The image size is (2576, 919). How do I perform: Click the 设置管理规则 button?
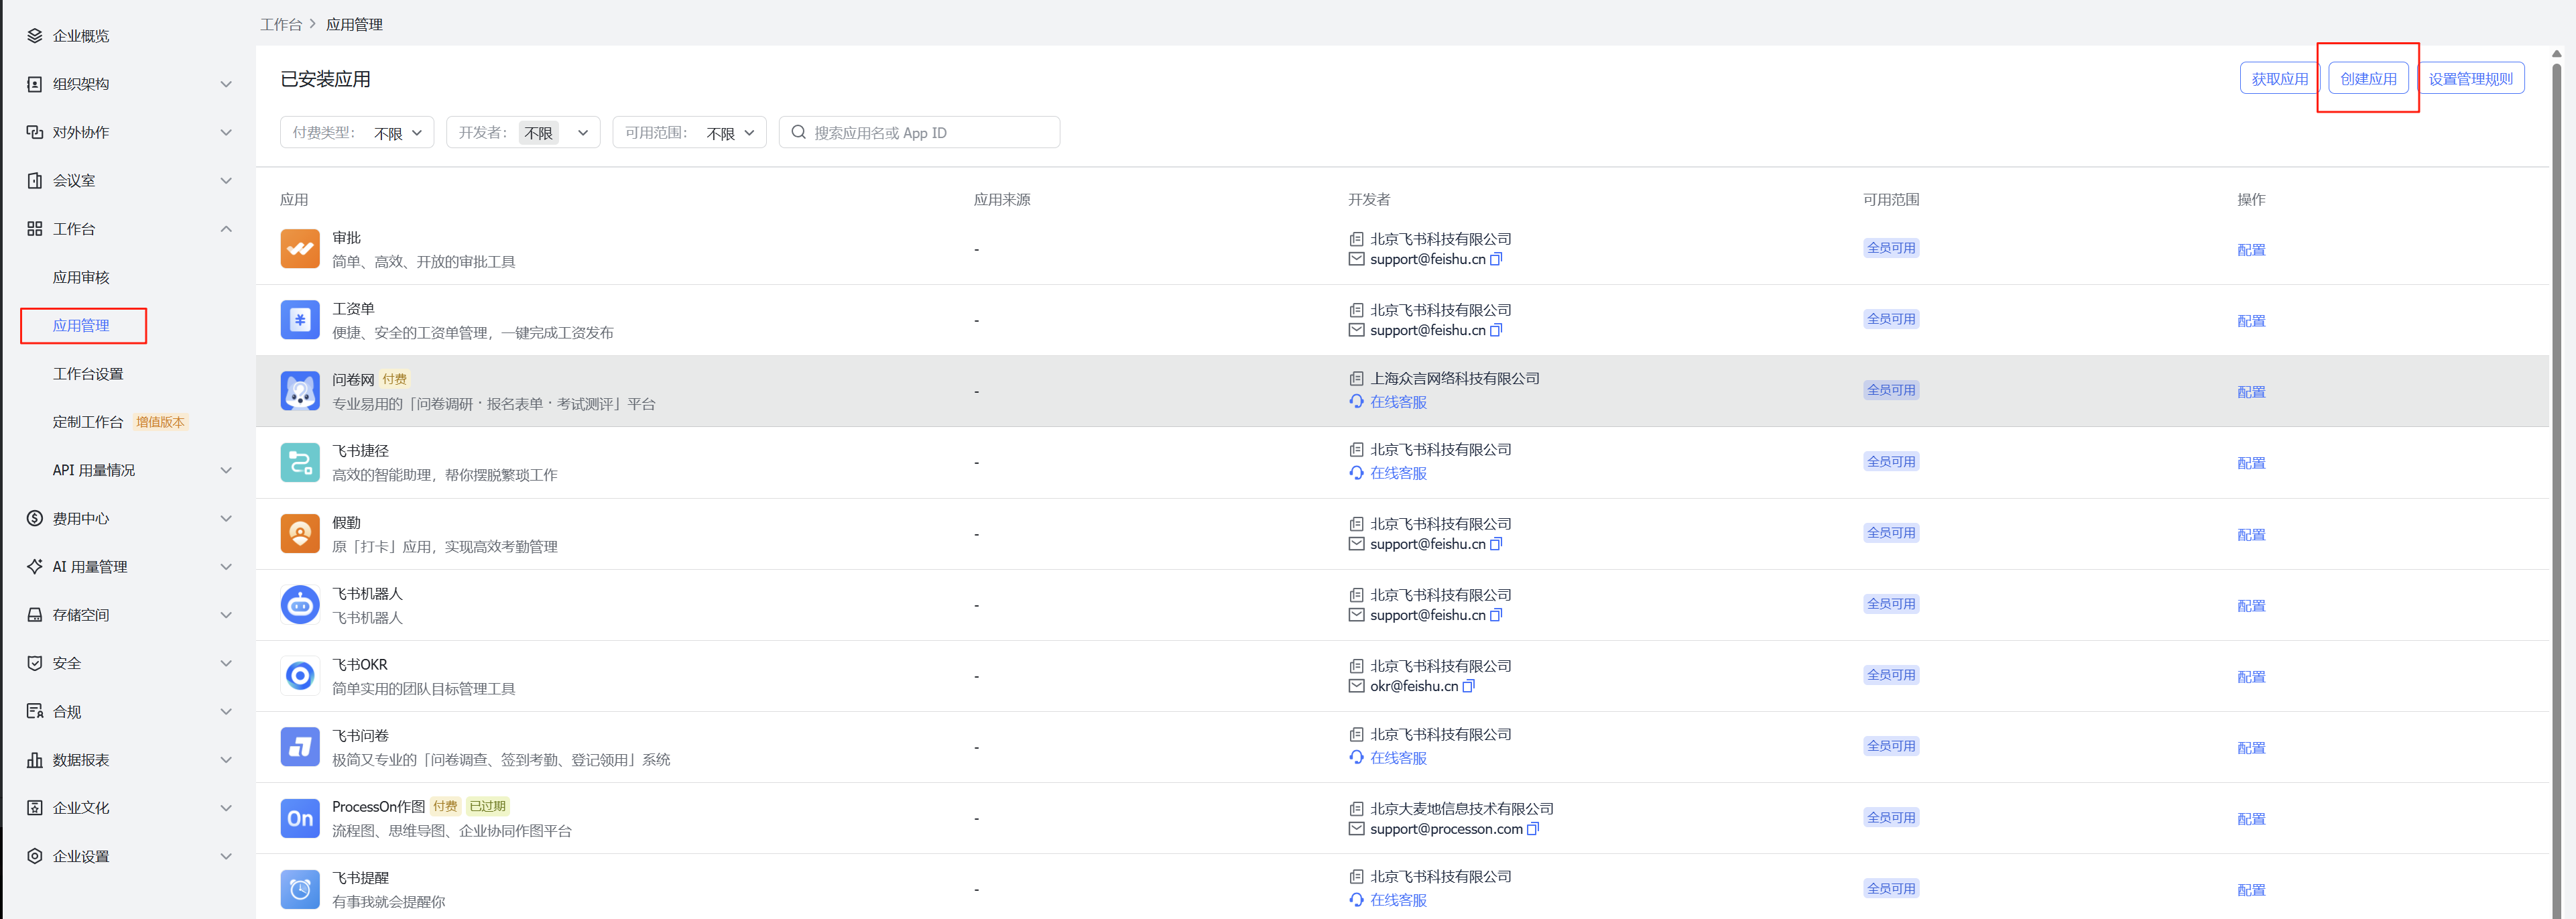click(2471, 78)
